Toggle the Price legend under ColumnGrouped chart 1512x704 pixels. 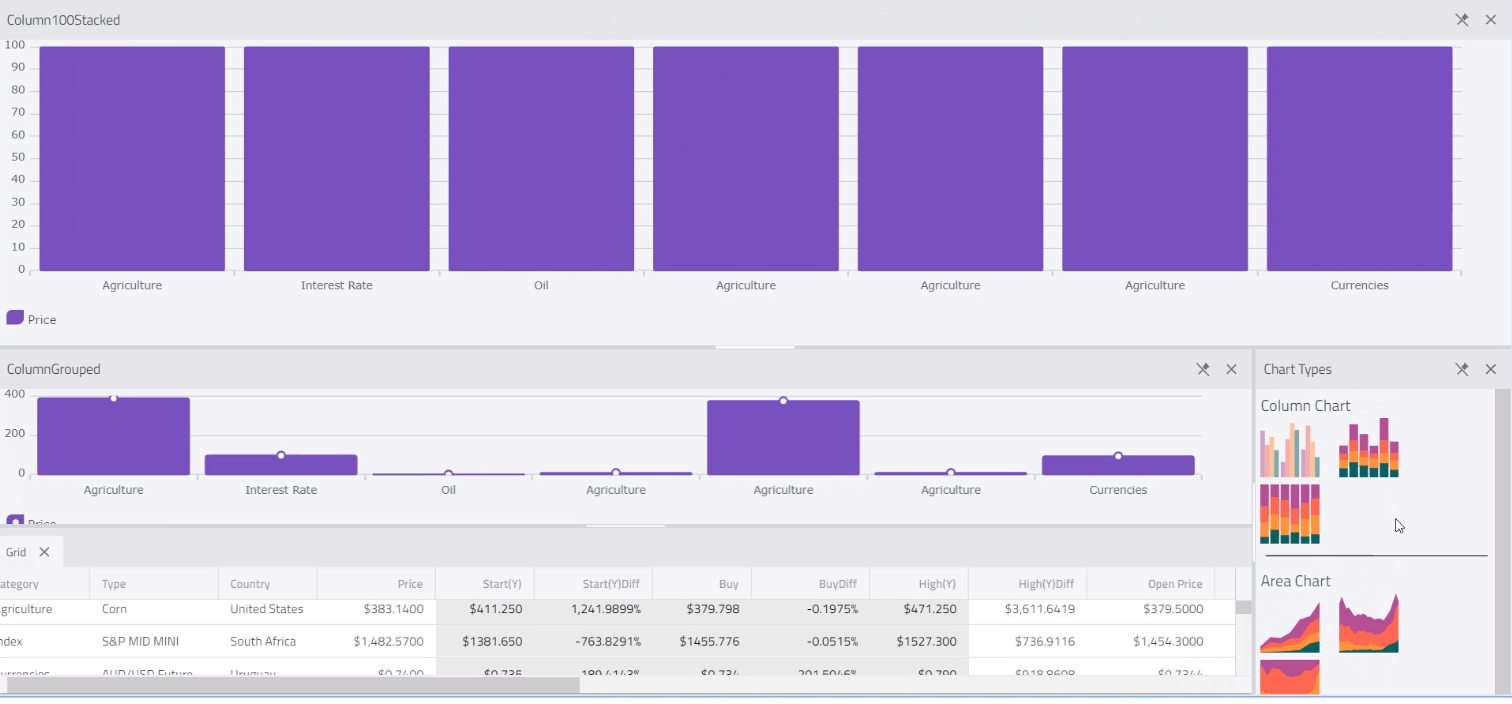click(x=33, y=521)
